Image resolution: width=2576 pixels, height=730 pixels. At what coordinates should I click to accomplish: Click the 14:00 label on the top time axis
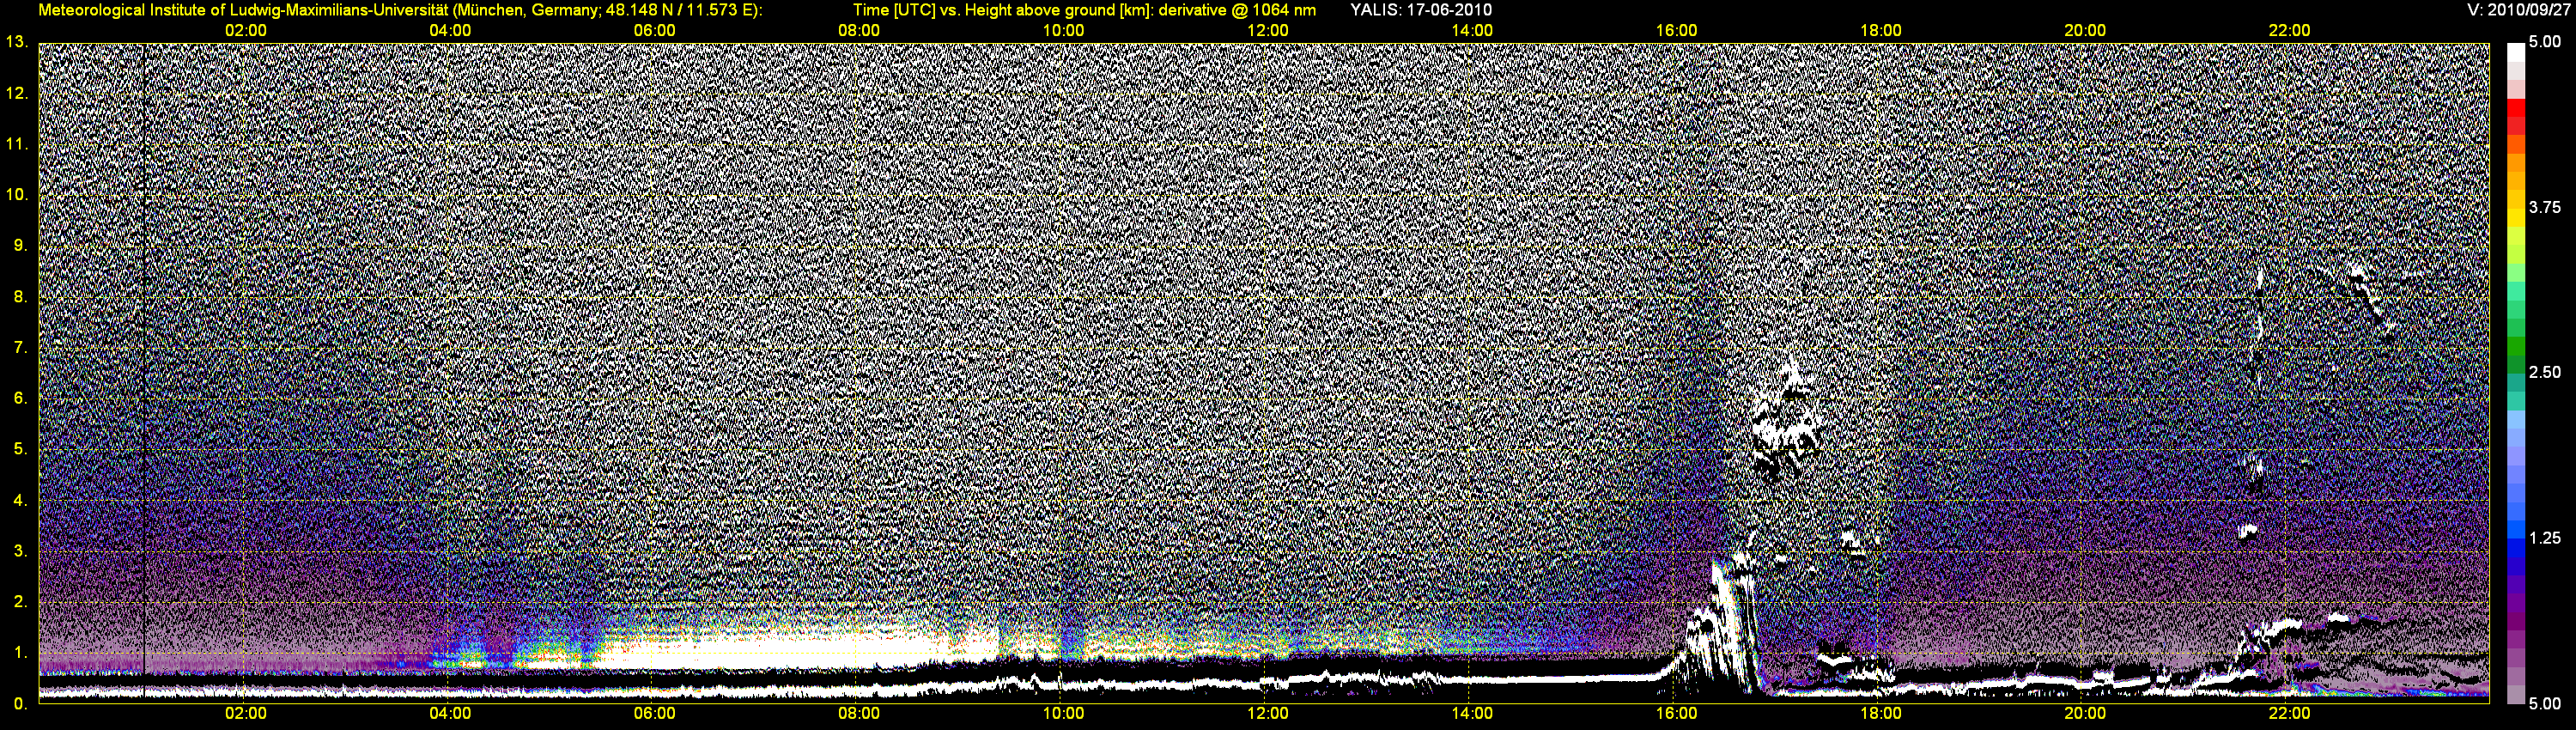[x=1472, y=31]
